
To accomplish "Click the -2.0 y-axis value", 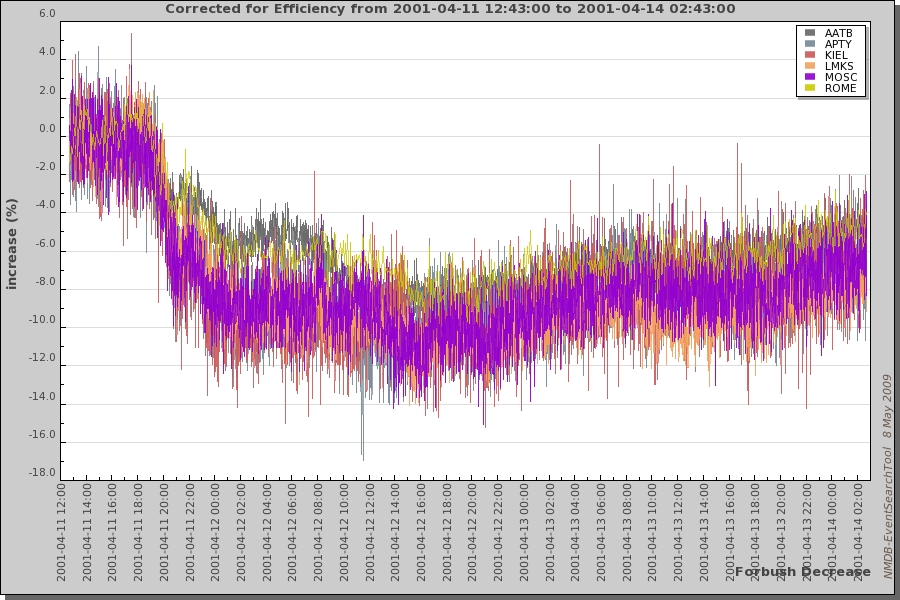I will point(46,167).
